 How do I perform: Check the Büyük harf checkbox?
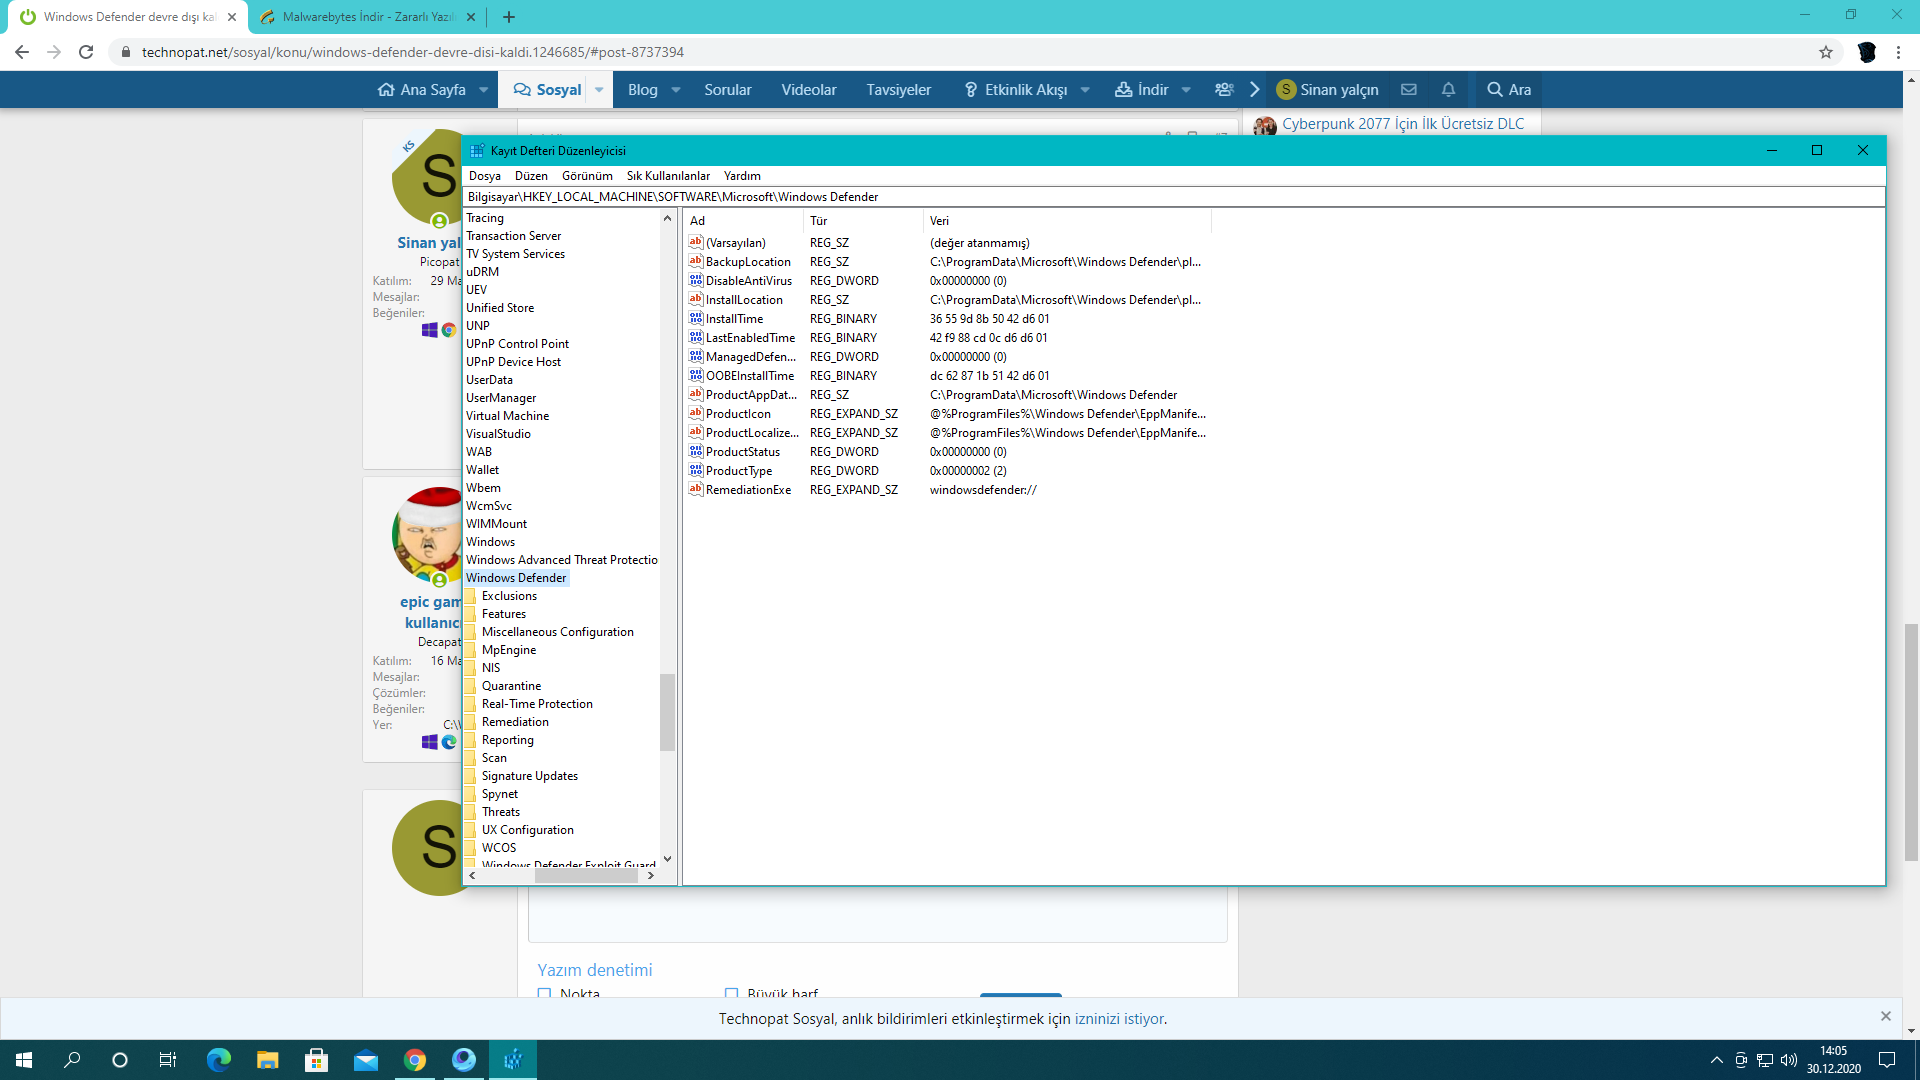pos(732,993)
